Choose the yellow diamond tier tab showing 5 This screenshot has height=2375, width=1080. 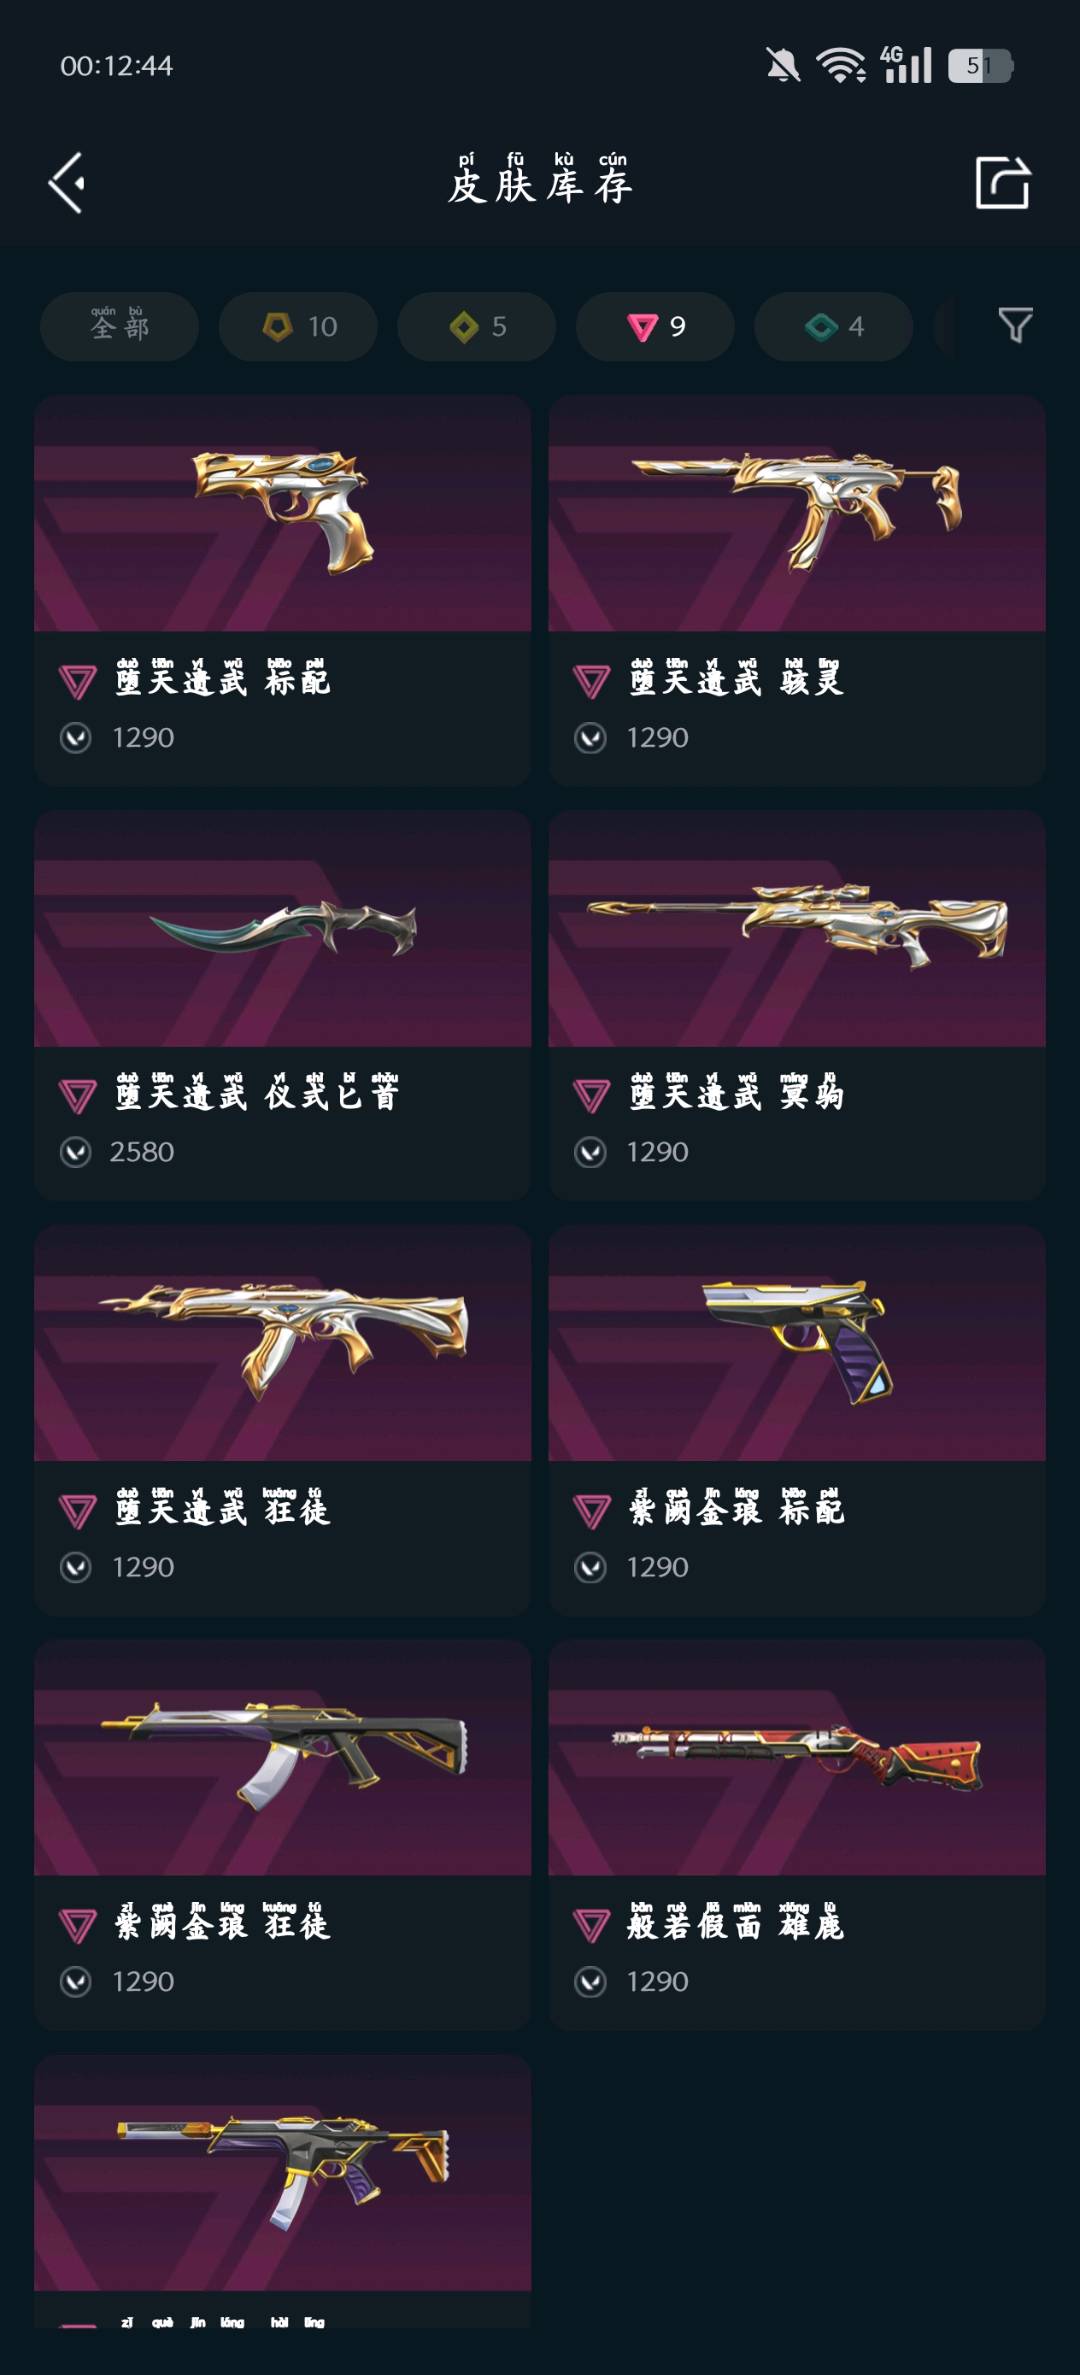[476, 326]
